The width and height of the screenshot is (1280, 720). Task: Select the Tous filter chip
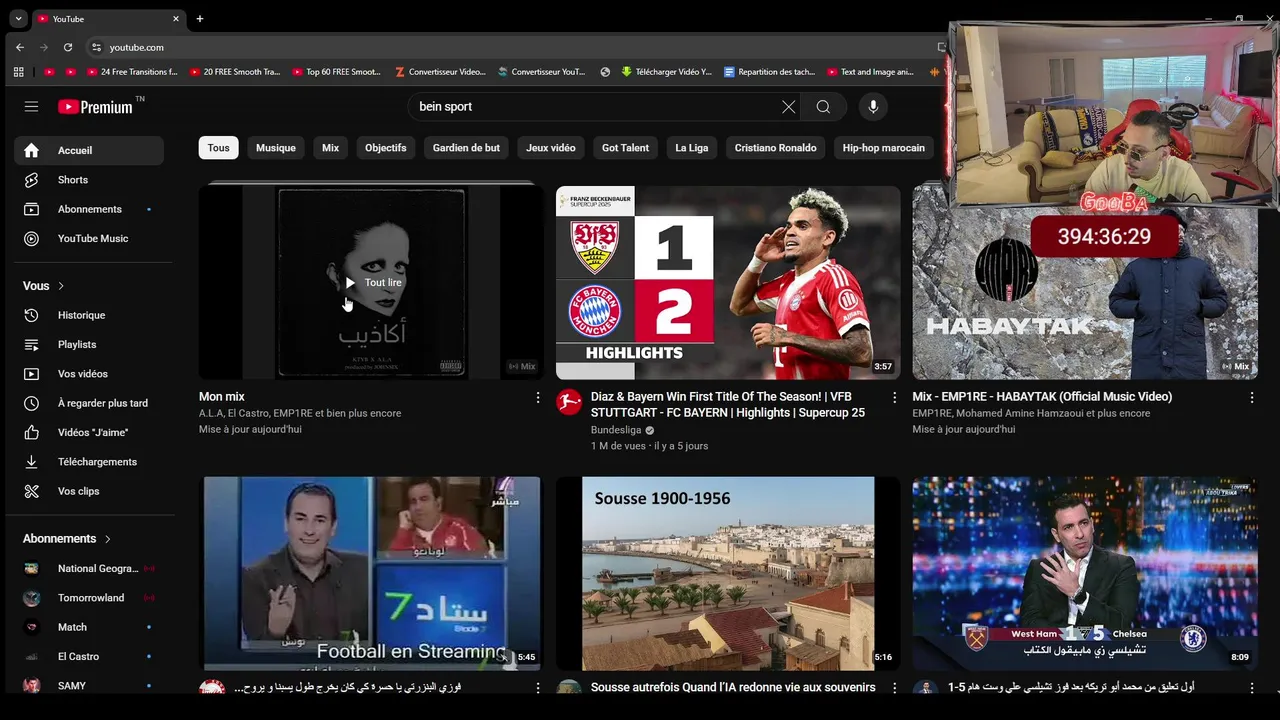219,148
